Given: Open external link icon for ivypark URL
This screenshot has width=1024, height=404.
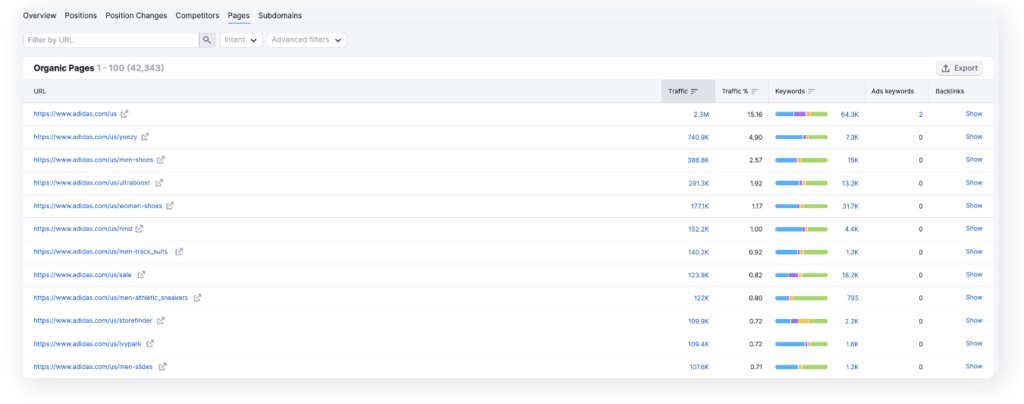Looking at the screenshot, I should point(150,343).
